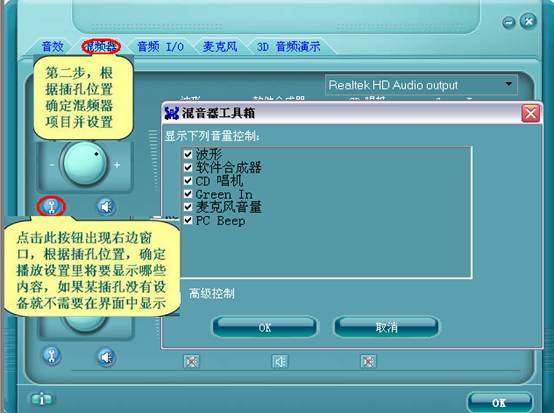Click the main OK button at bottom right
This screenshot has width=554, height=413.
tap(499, 402)
